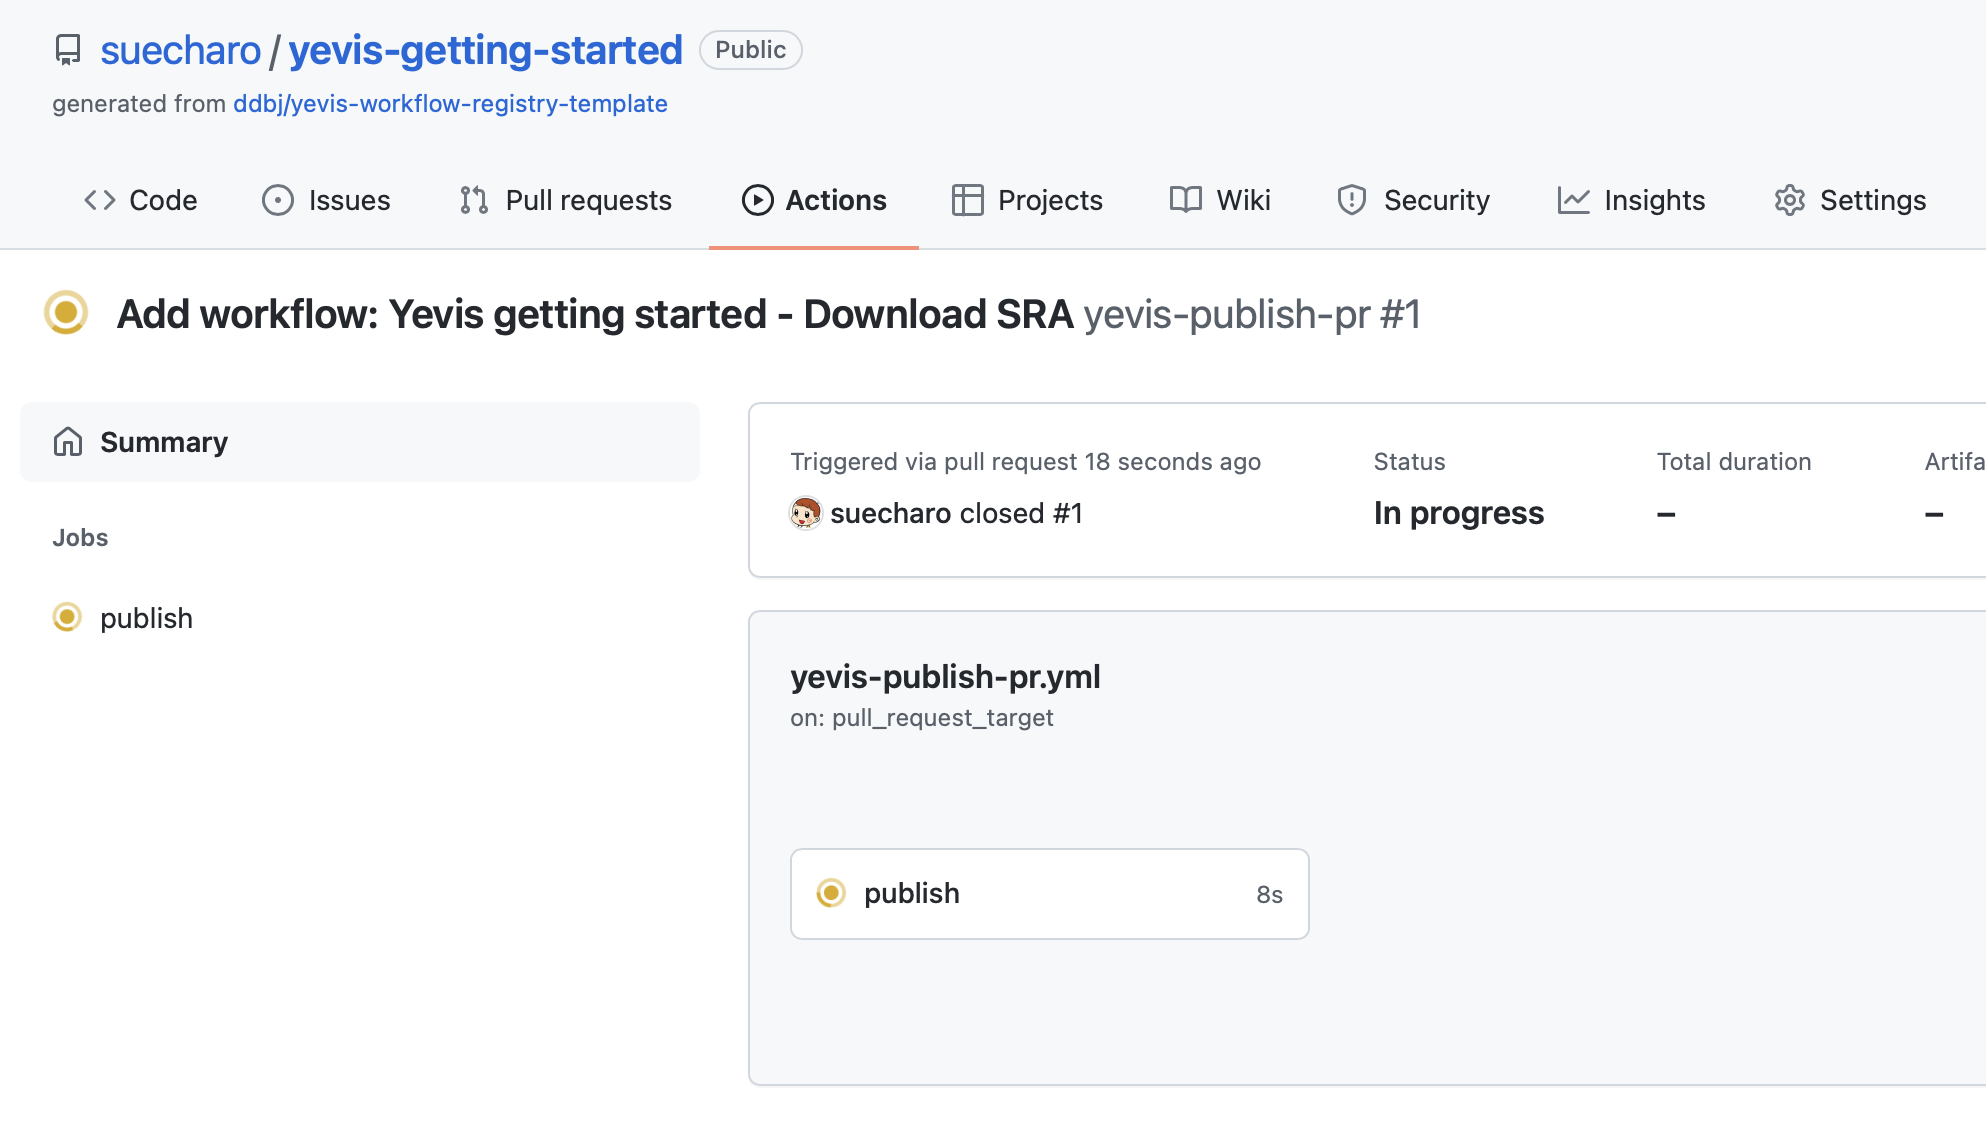Screen dimensions: 1986x1138
Task: Click the run title 'Add workflow: Yevis getting started'
Action: point(595,314)
